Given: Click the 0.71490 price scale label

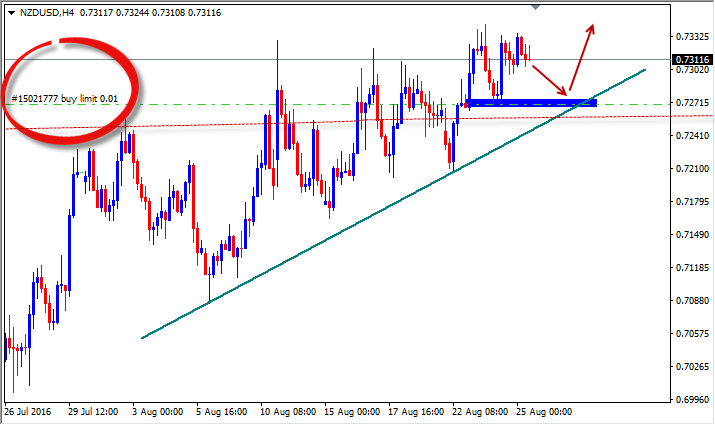Looking at the screenshot, I should pyautogui.click(x=692, y=234).
